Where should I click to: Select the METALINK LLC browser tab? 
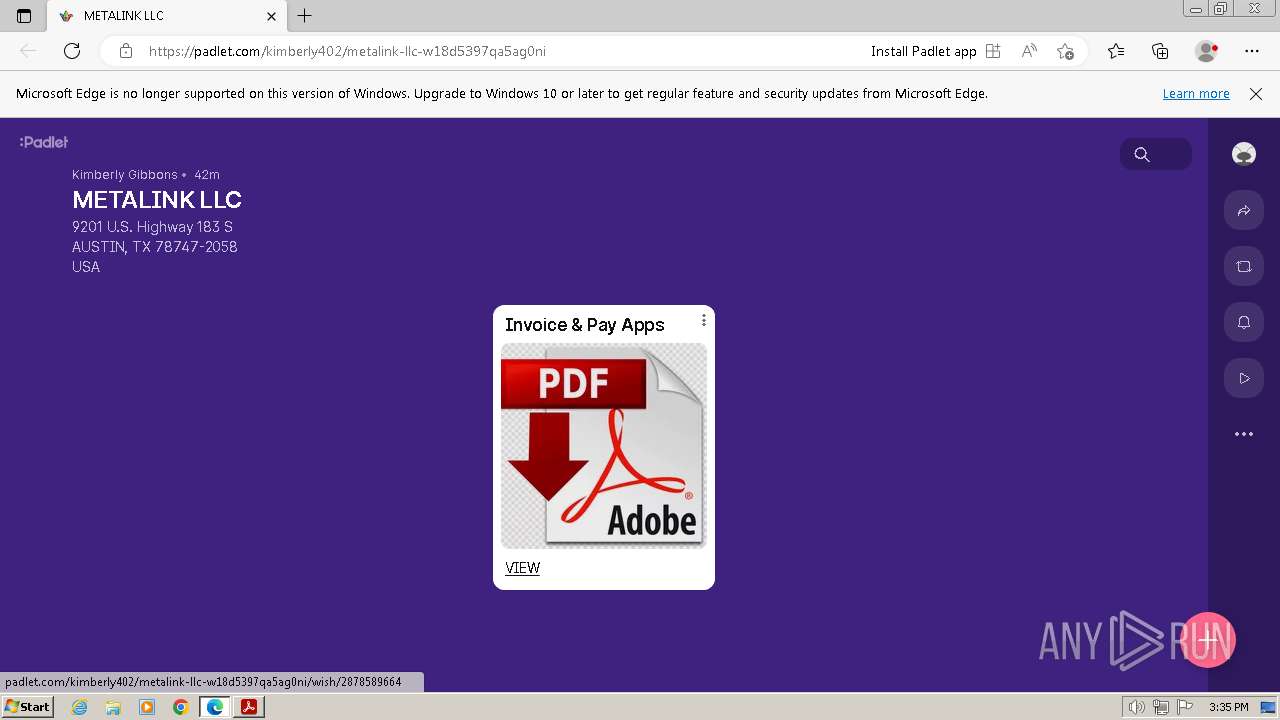[165, 16]
